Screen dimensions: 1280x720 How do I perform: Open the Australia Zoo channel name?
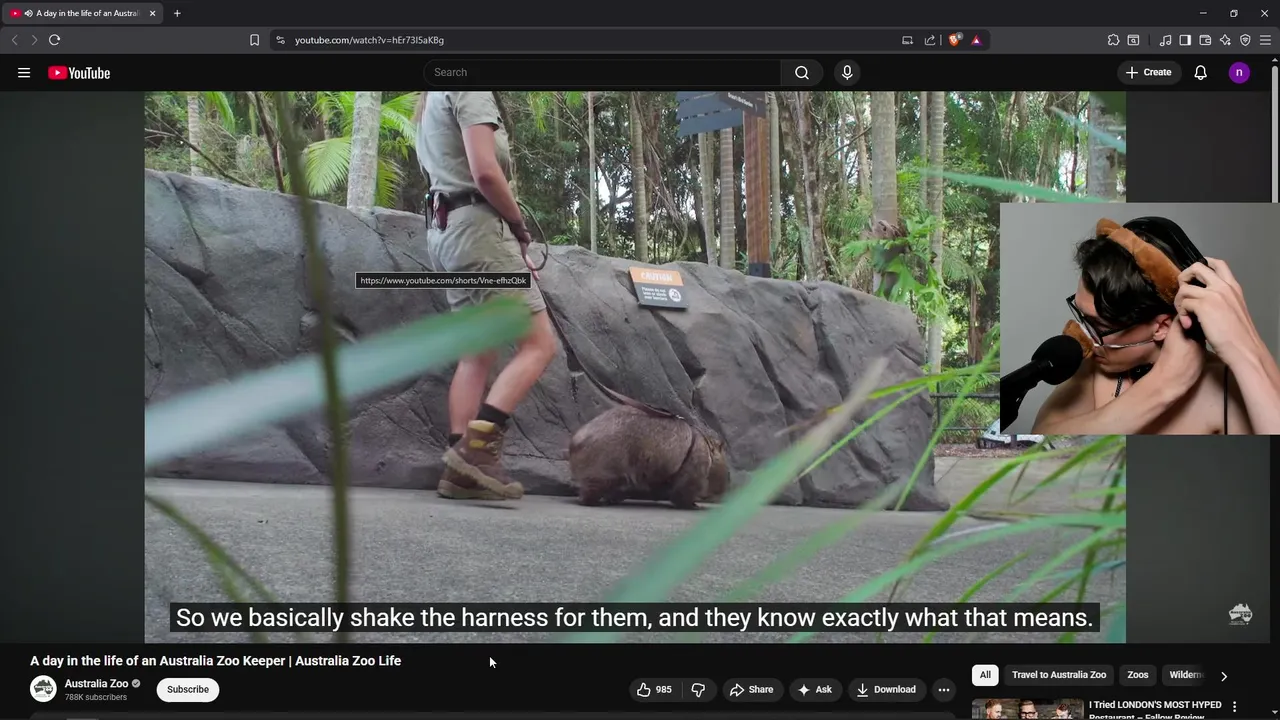[x=96, y=684]
